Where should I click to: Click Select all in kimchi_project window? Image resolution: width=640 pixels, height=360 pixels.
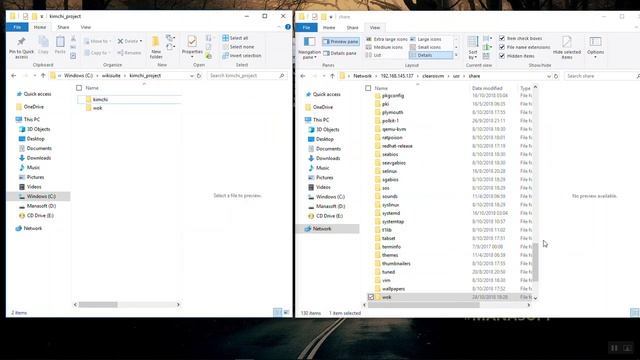click(236, 38)
